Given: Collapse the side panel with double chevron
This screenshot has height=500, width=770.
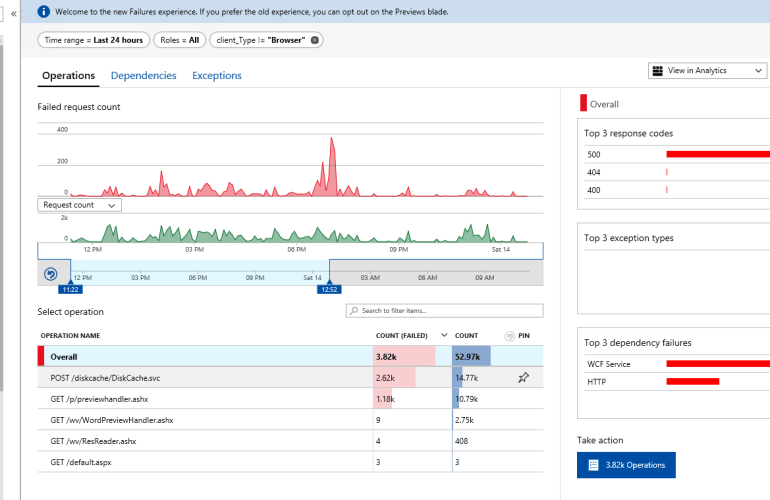Looking at the screenshot, I should [14, 13].
